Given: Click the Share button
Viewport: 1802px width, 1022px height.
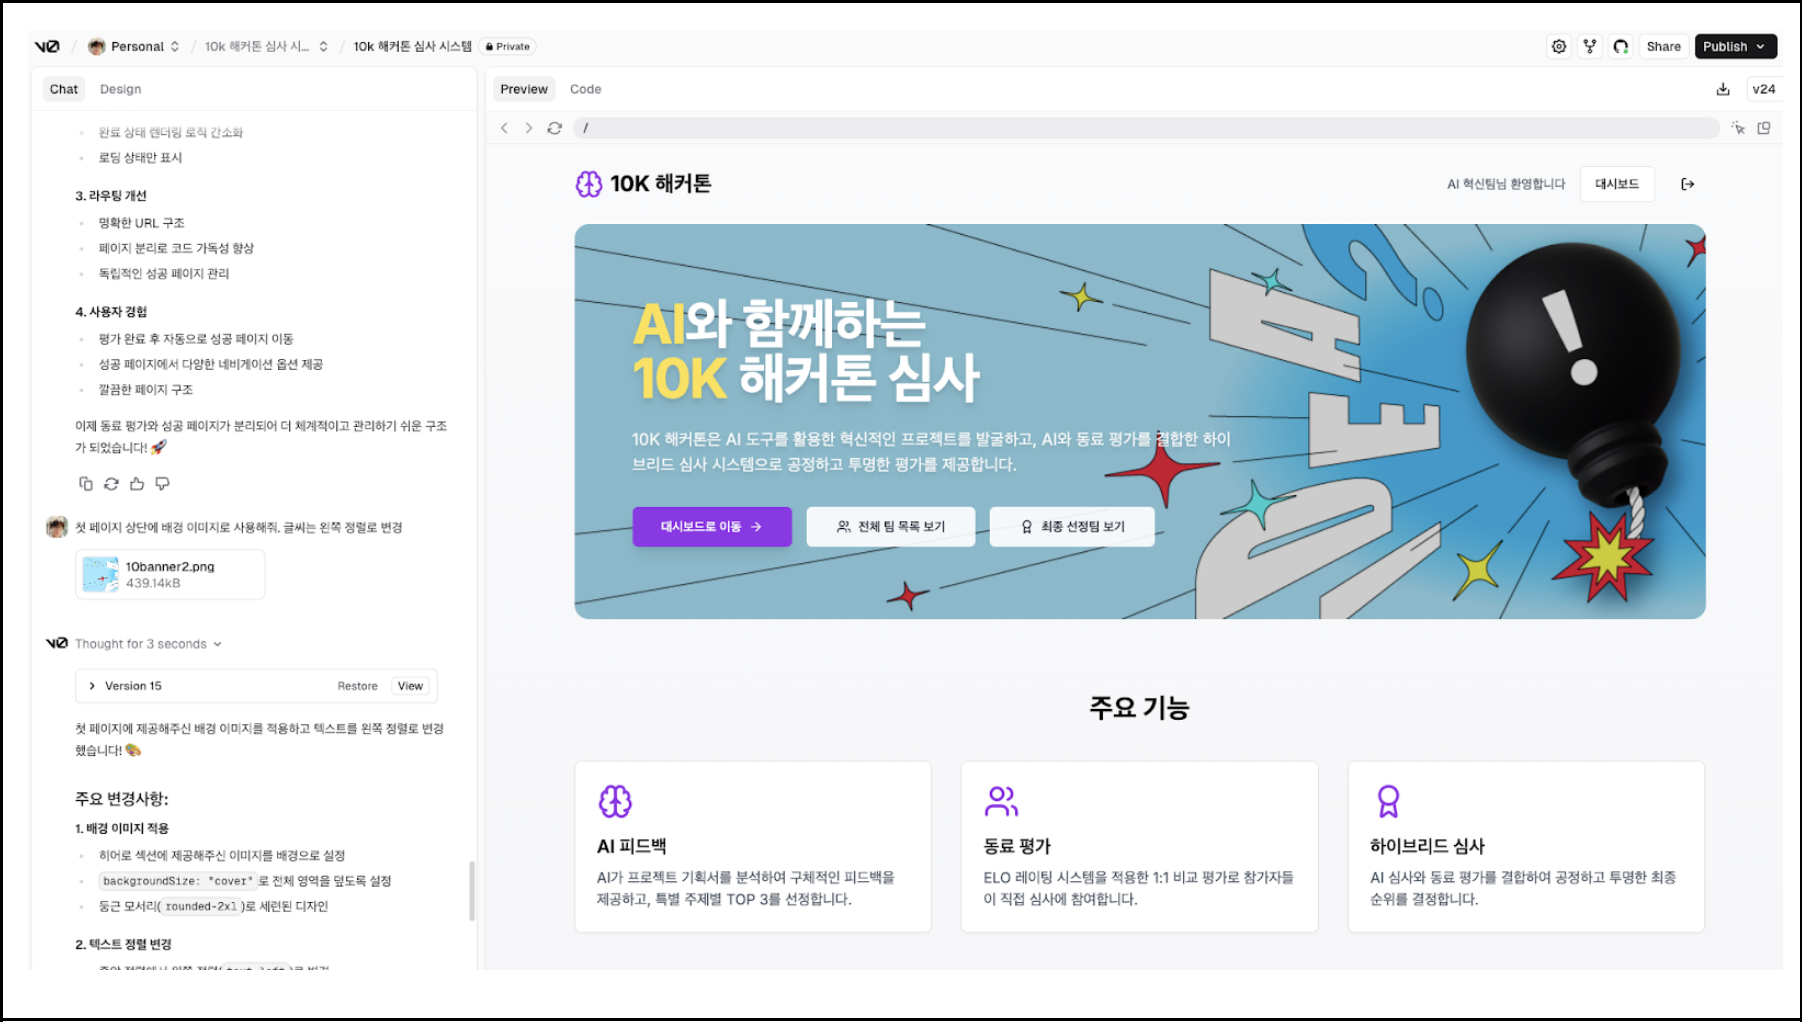Looking at the screenshot, I should pyautogui.click(x=1663, y=46).
